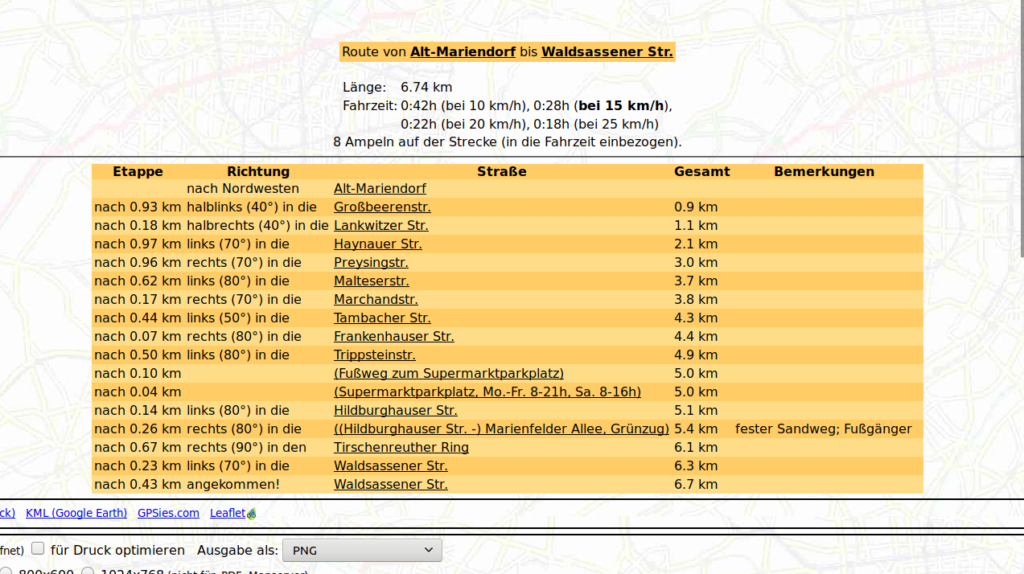This screenshot has height=574, width=1024.
Task: Select the 1024x768 size radio button
Action: pos(88,572)
